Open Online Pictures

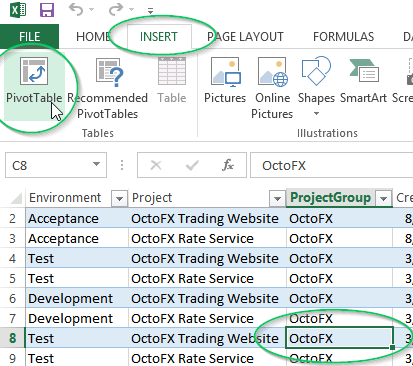[272, 88]
